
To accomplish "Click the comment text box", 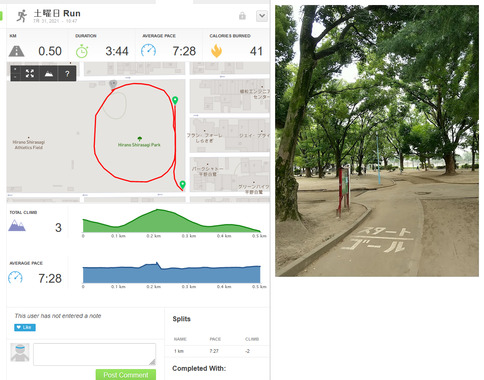I will point(94,354).
